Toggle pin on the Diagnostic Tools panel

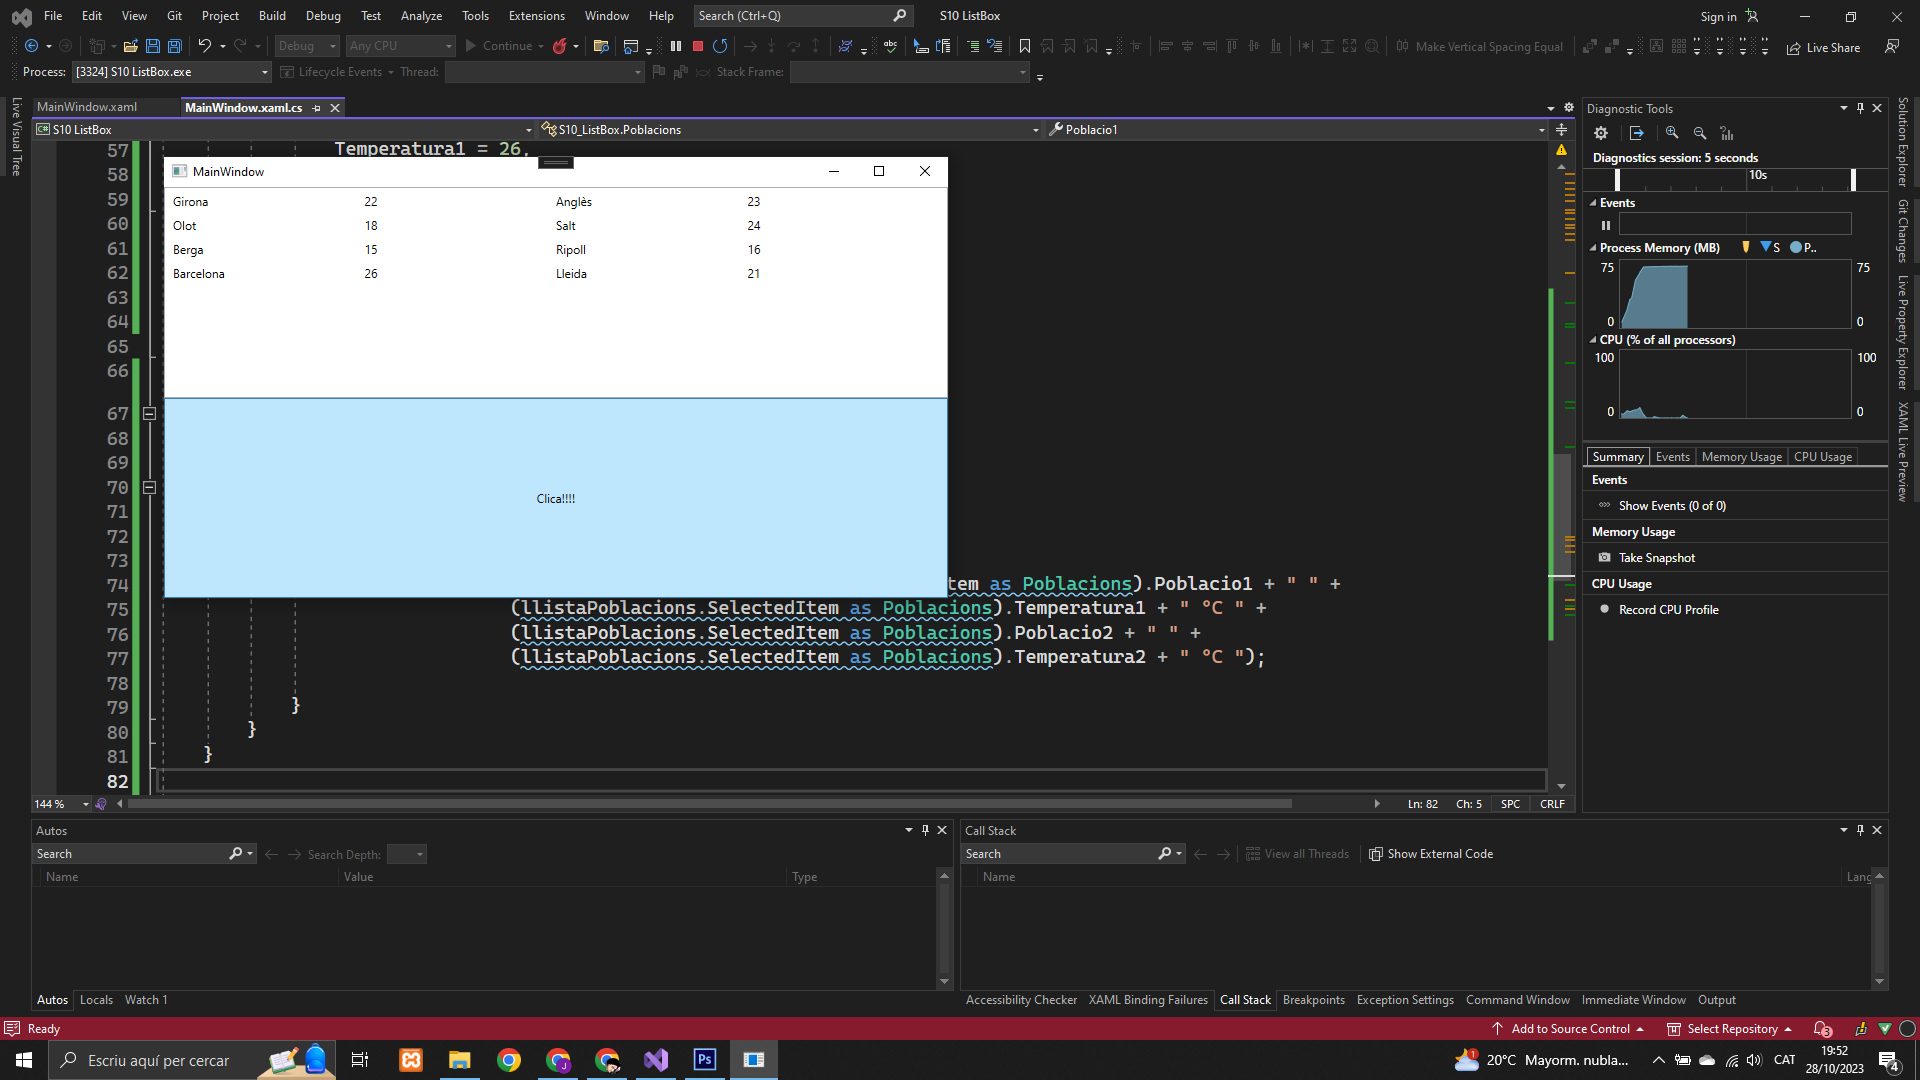pyautogui.click(x=1860, y=108)
